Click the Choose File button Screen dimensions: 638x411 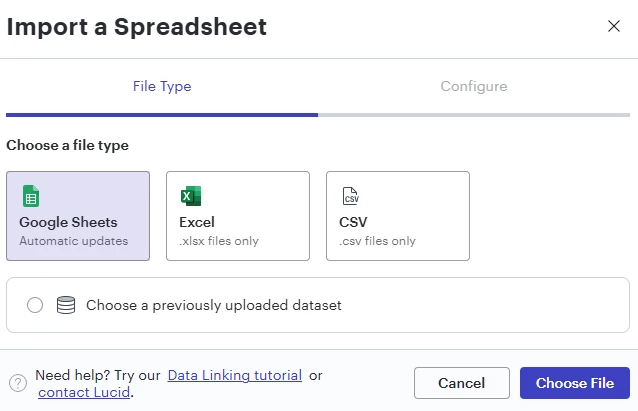(x=575, y=383)
